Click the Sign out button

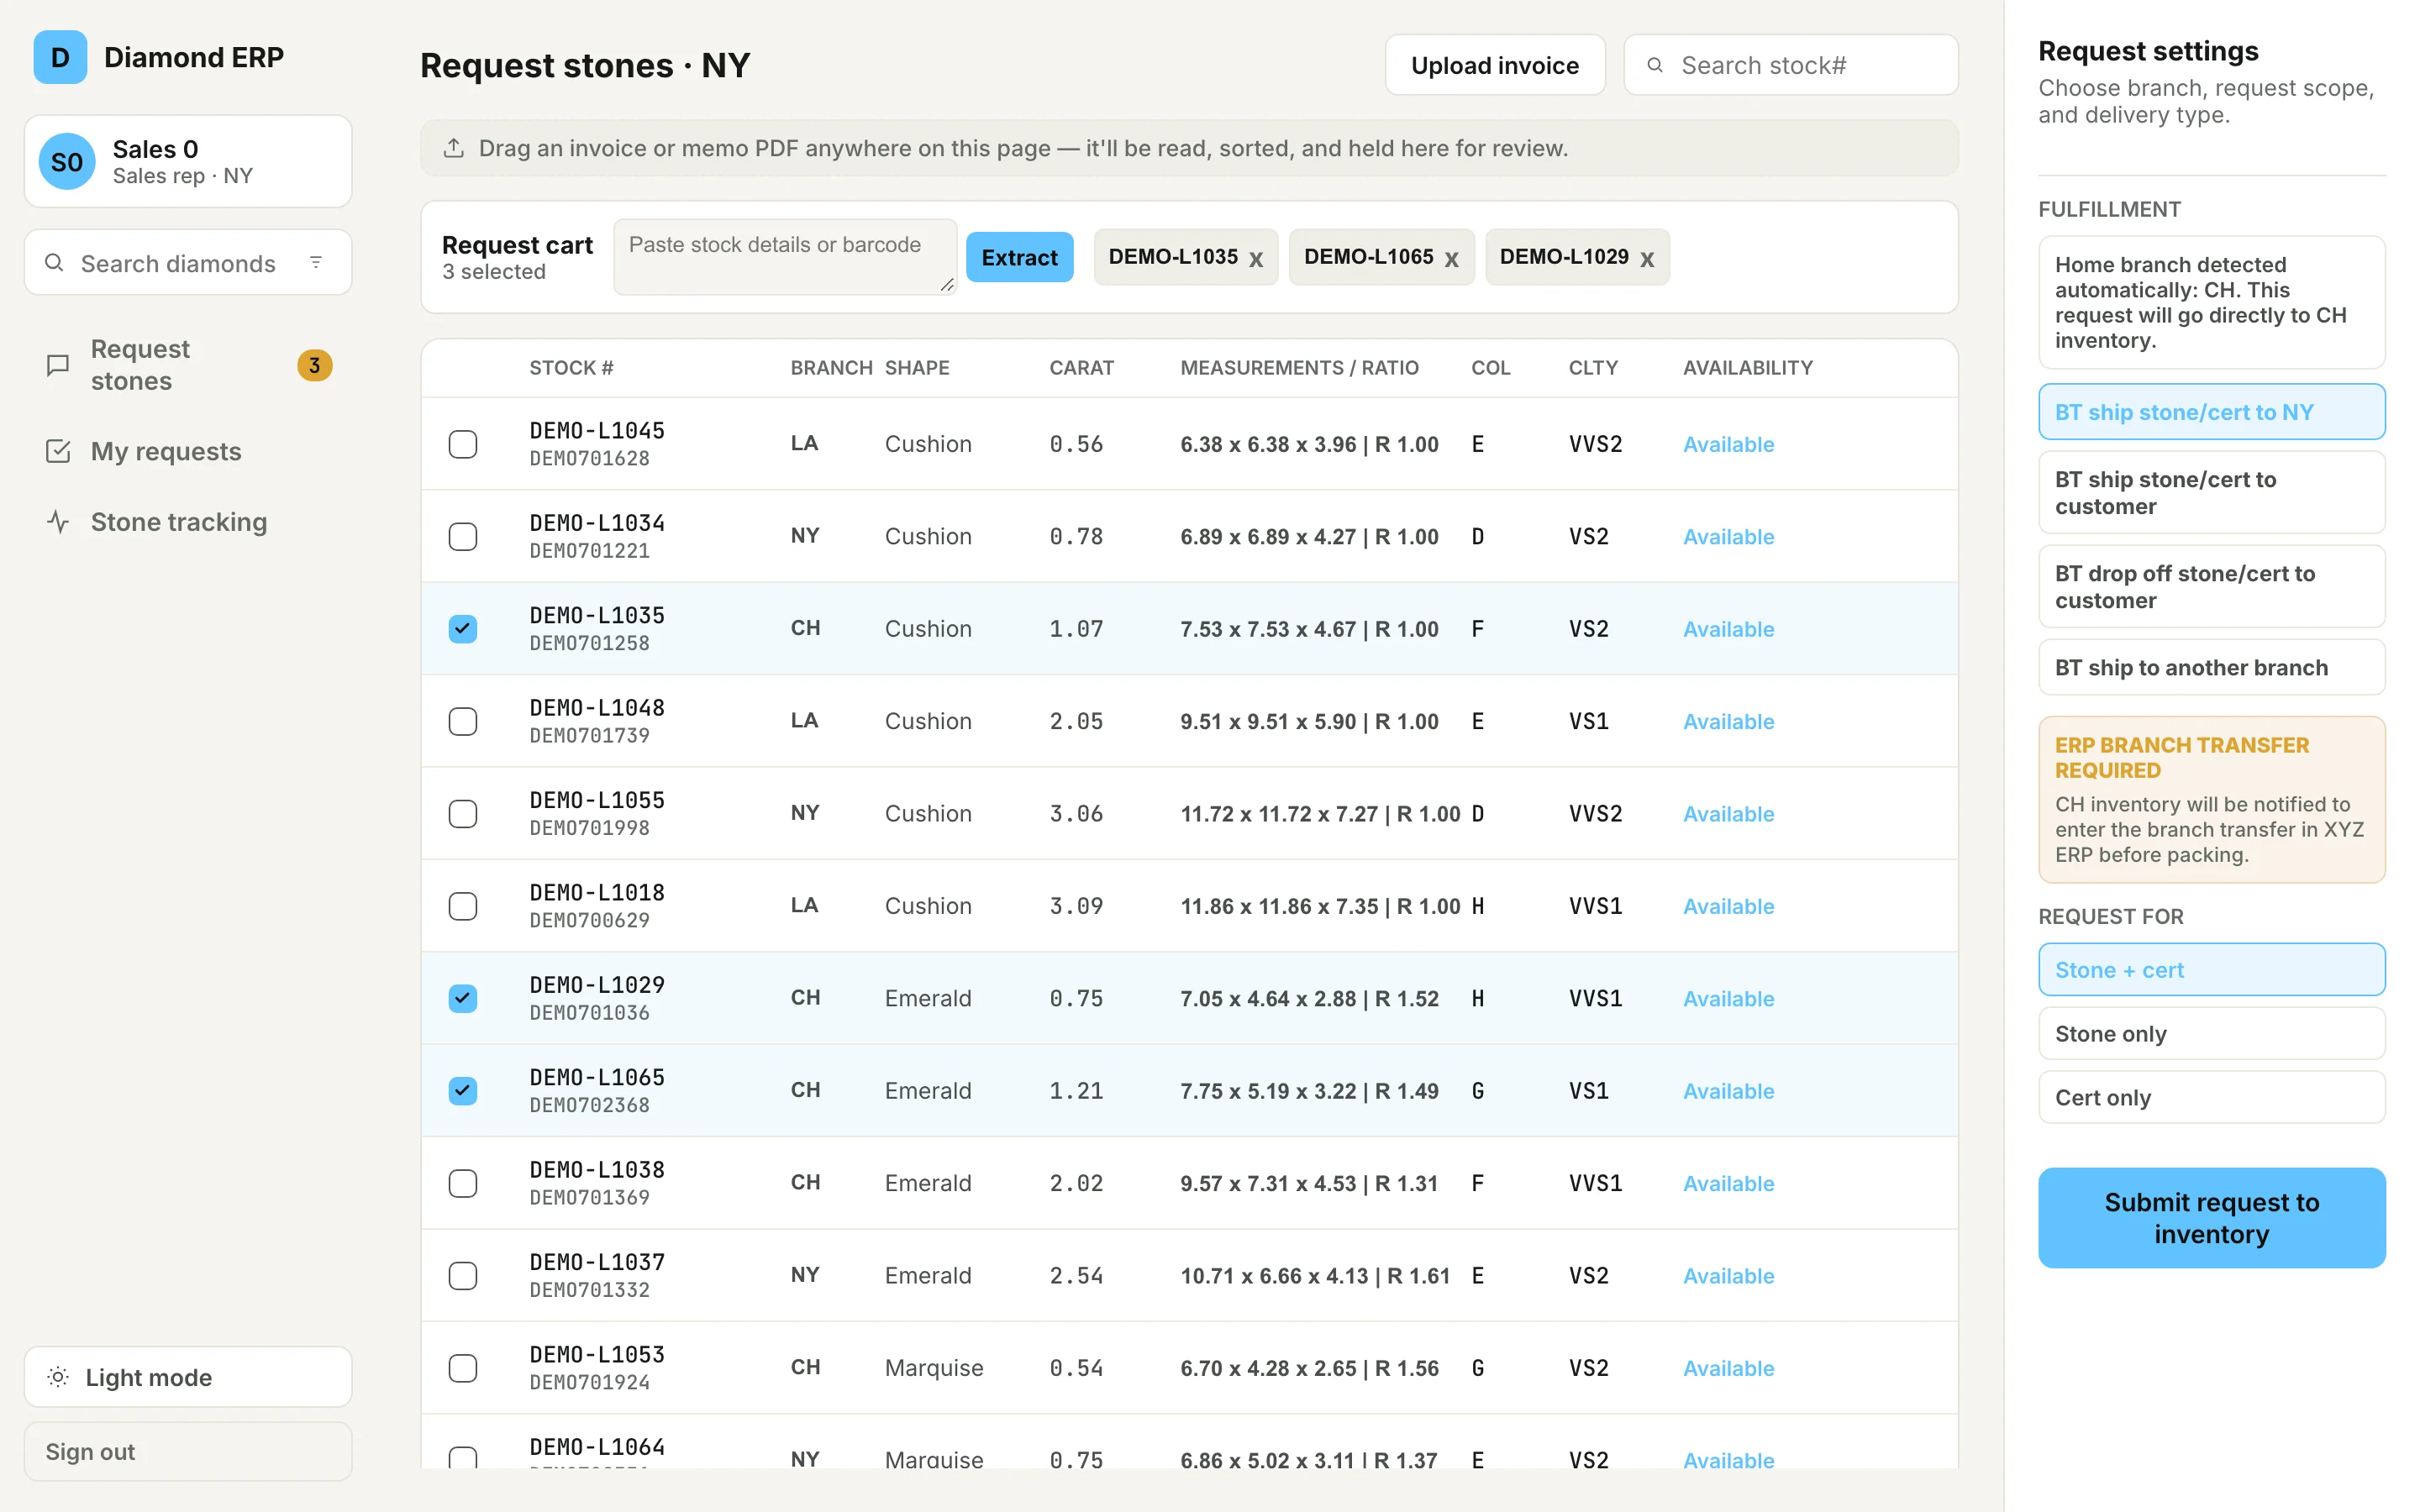coord(188,1451)
